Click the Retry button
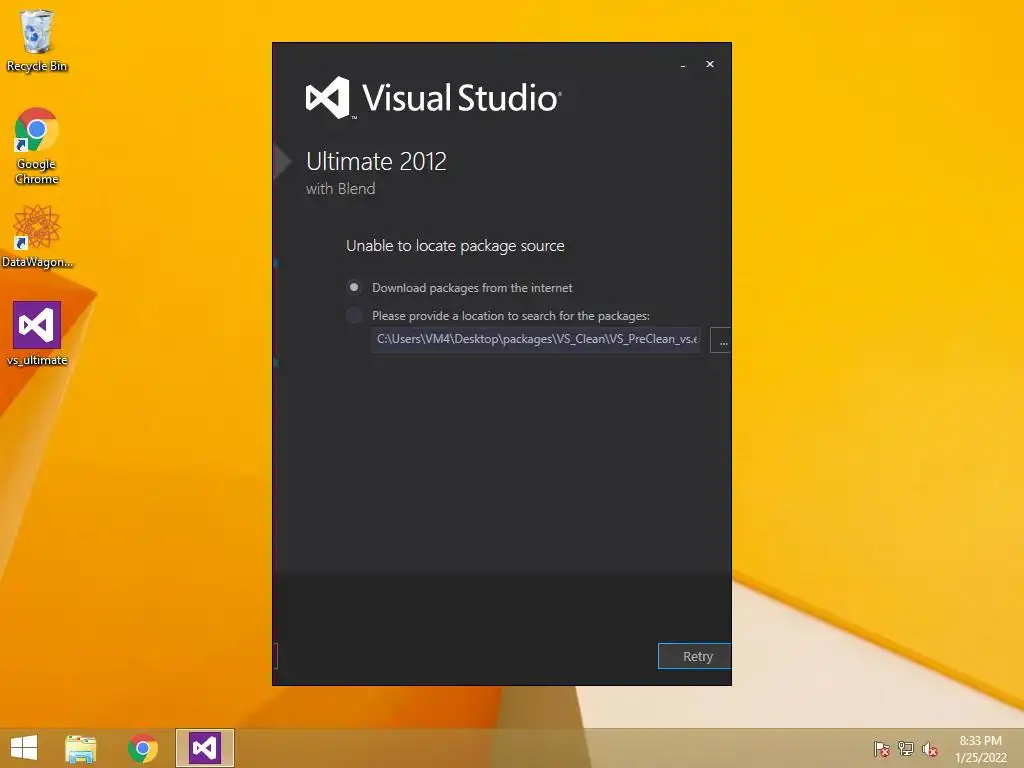This screenshot has width=1024, height=768. (695, 656)
